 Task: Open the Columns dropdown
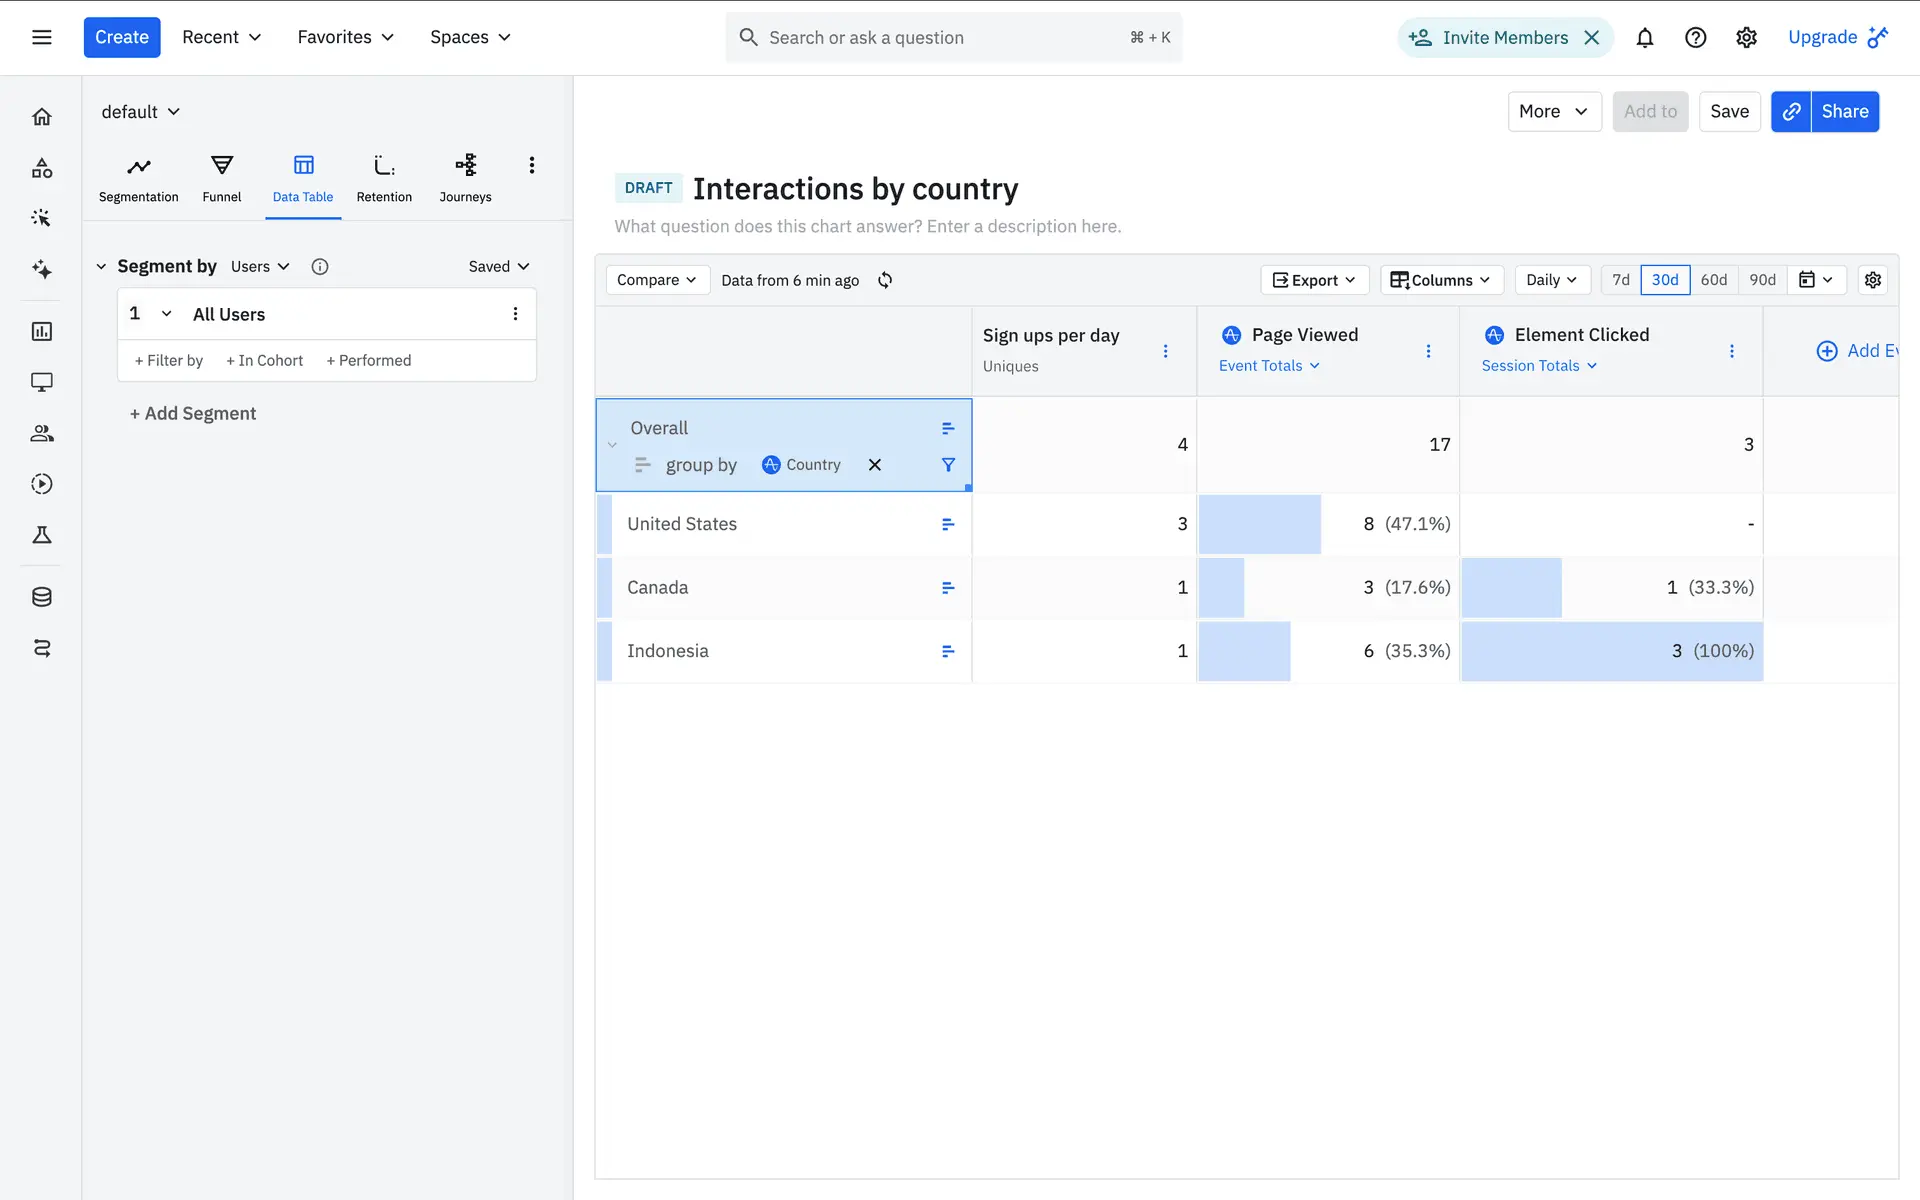(1441, 280)
